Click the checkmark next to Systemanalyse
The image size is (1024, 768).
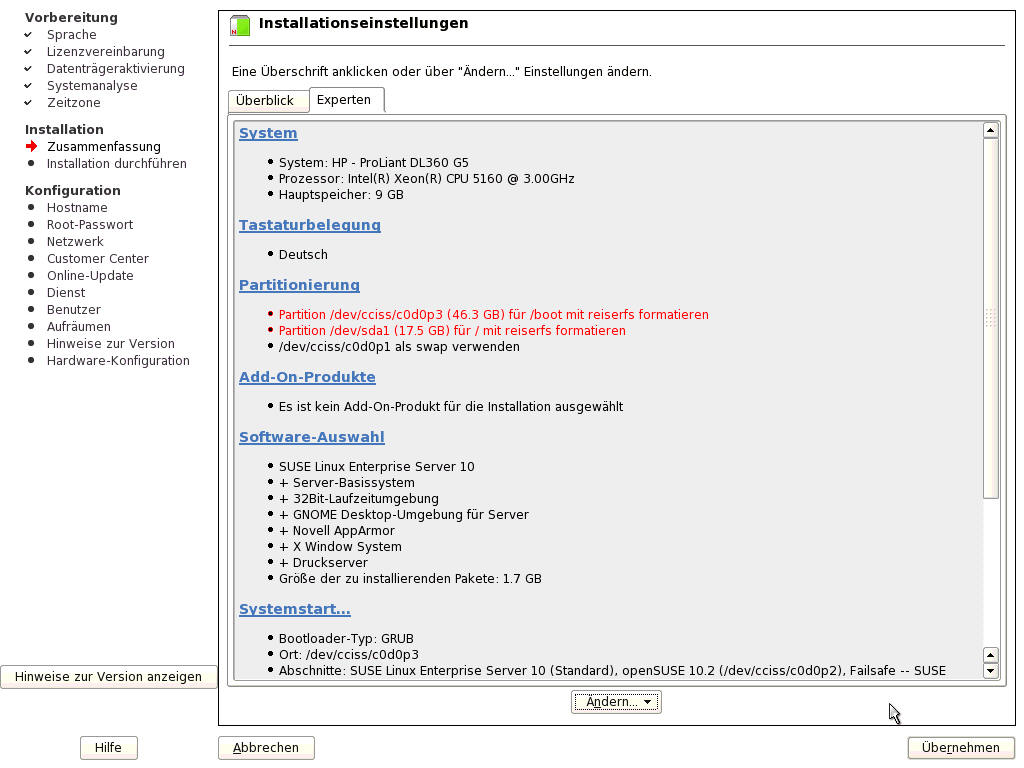click(28, 86)
